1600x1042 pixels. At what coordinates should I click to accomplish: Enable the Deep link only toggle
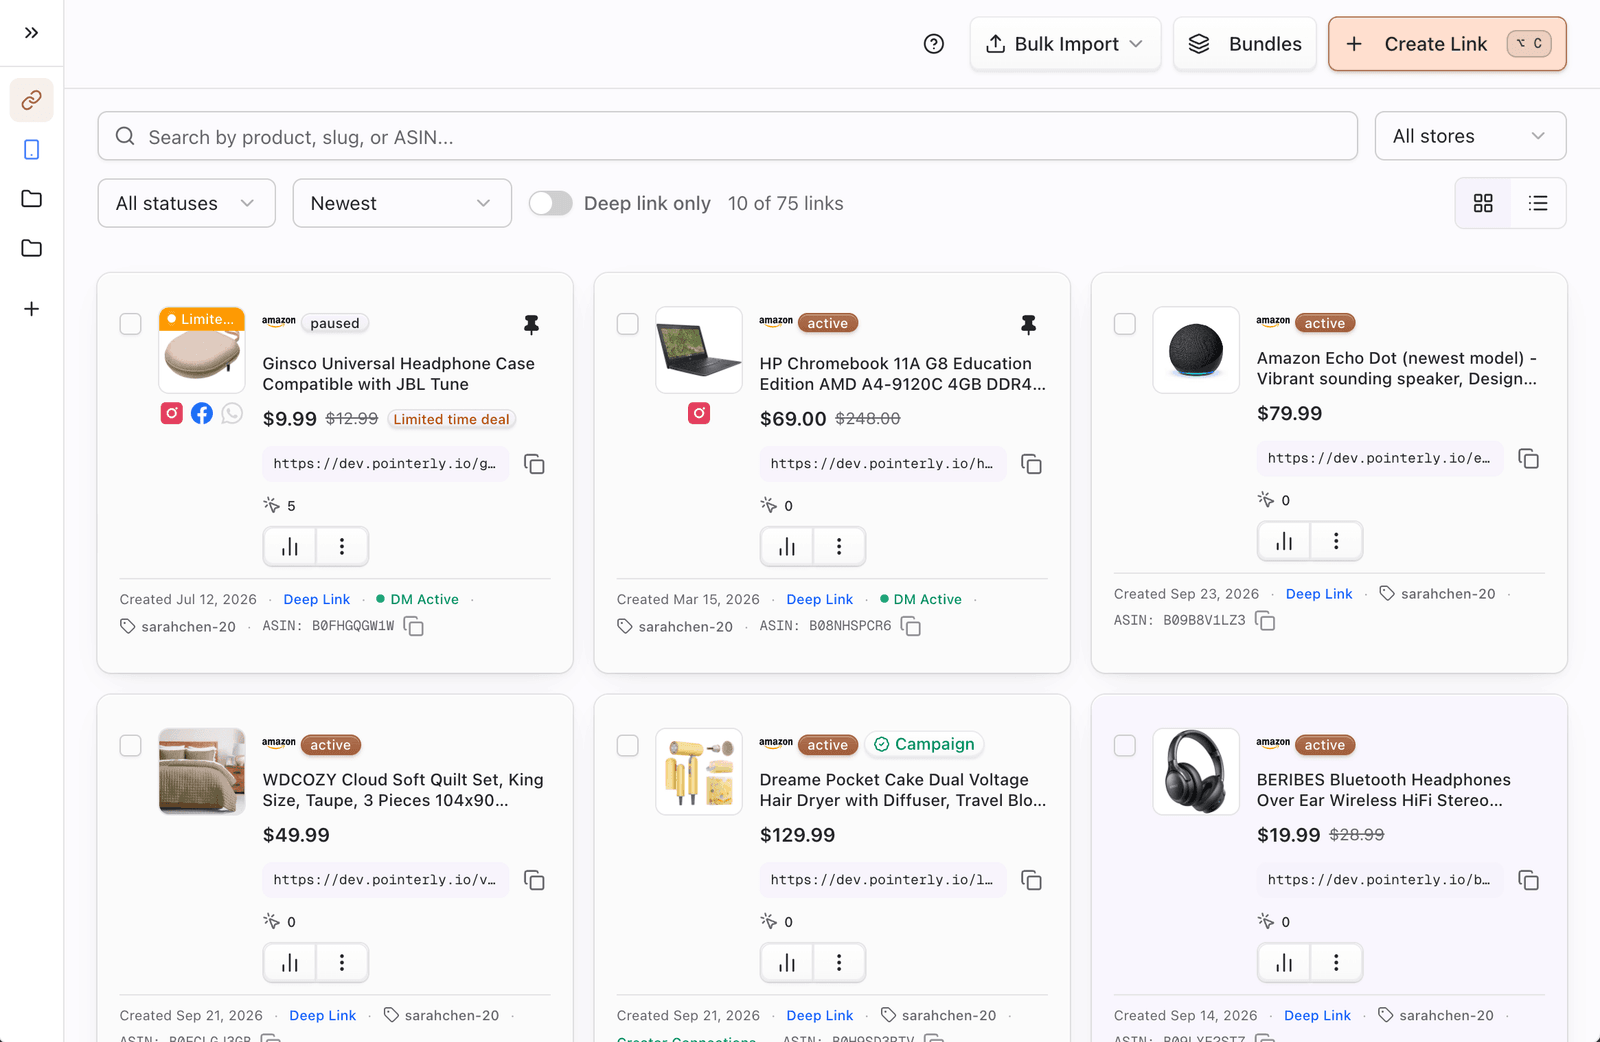tap(550, 203)
